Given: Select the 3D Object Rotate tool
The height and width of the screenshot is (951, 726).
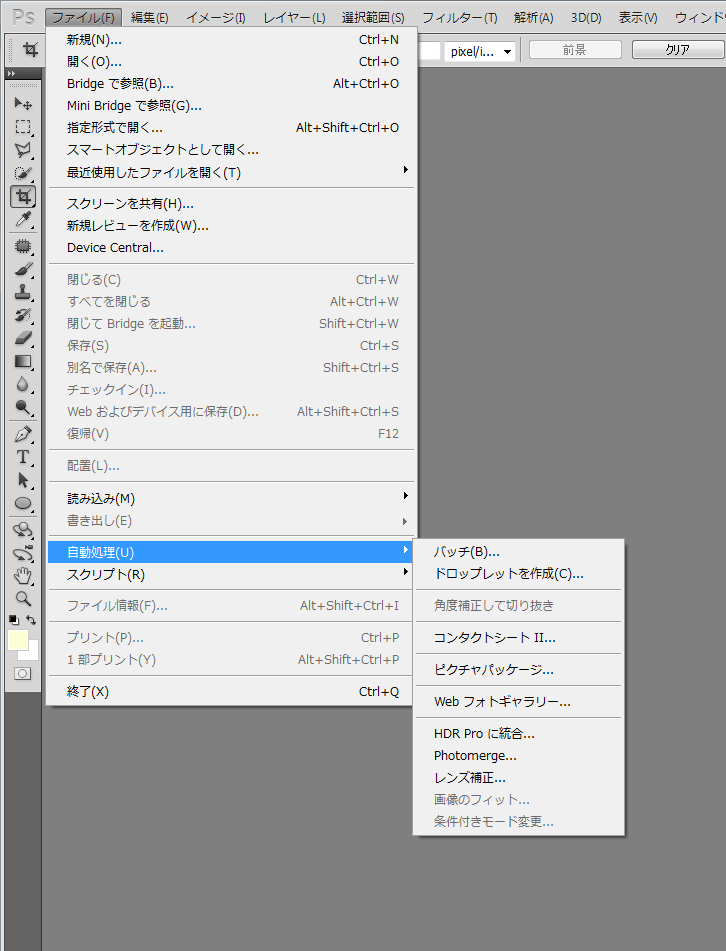Looking at the screenshot, I should [23, 530].
